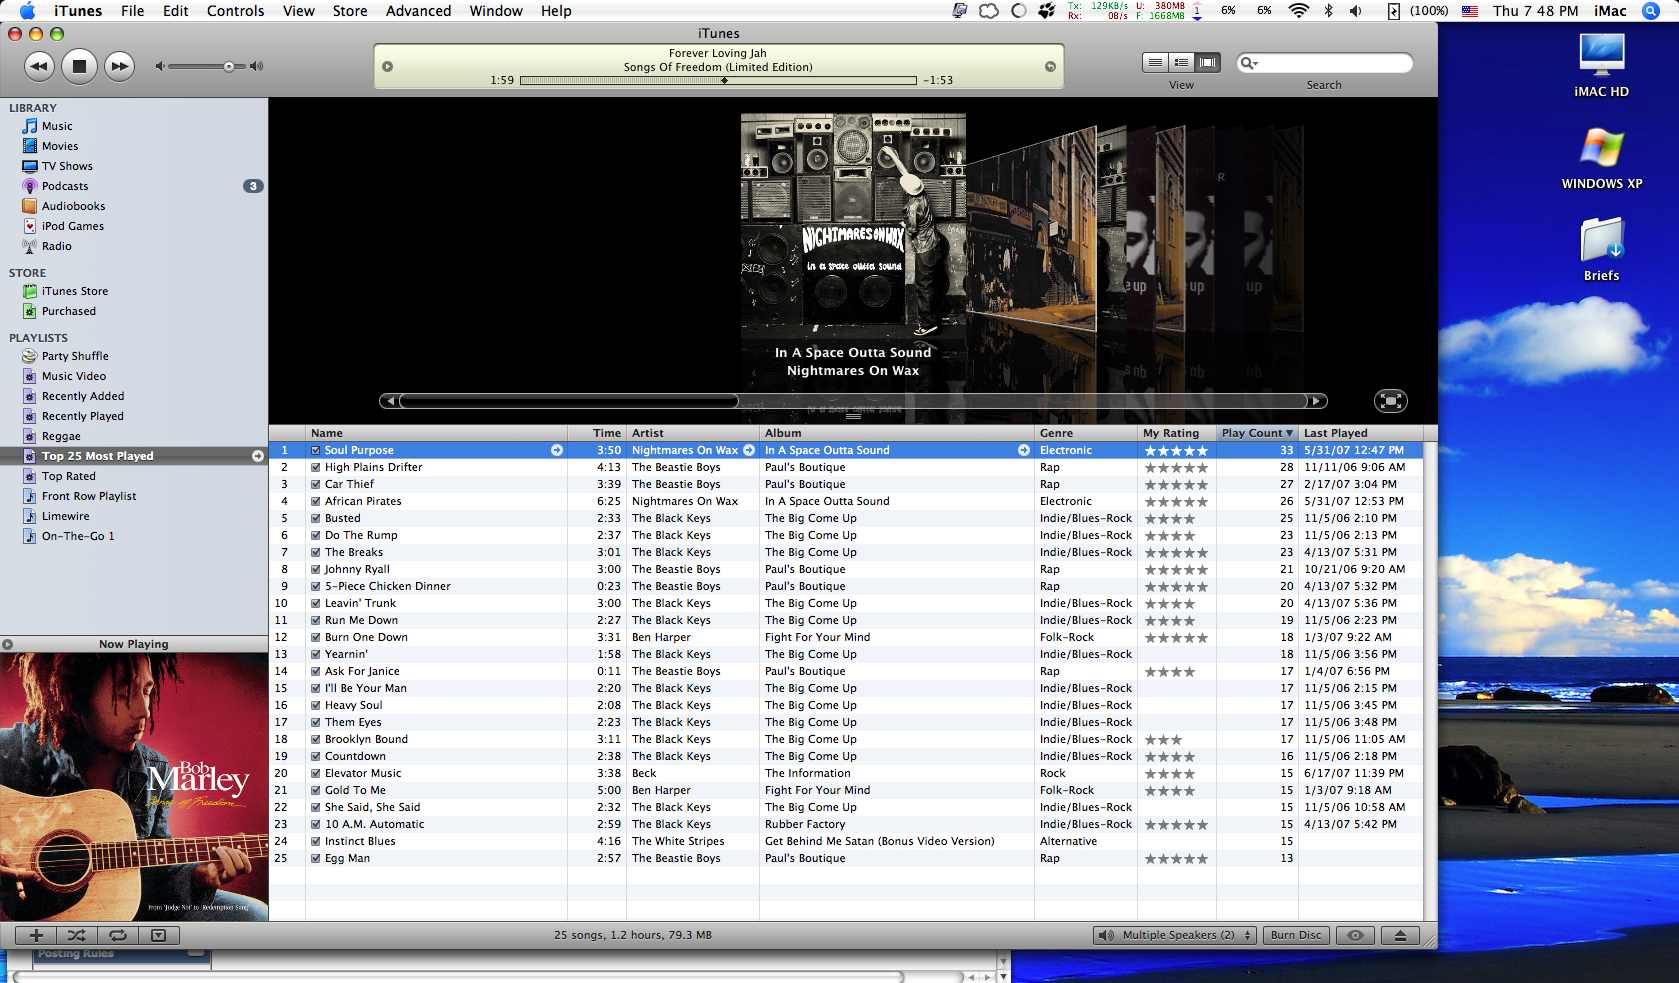Toggle repeat mode
The height and width of the screenshot is (983, 1679).
(117, 936)
